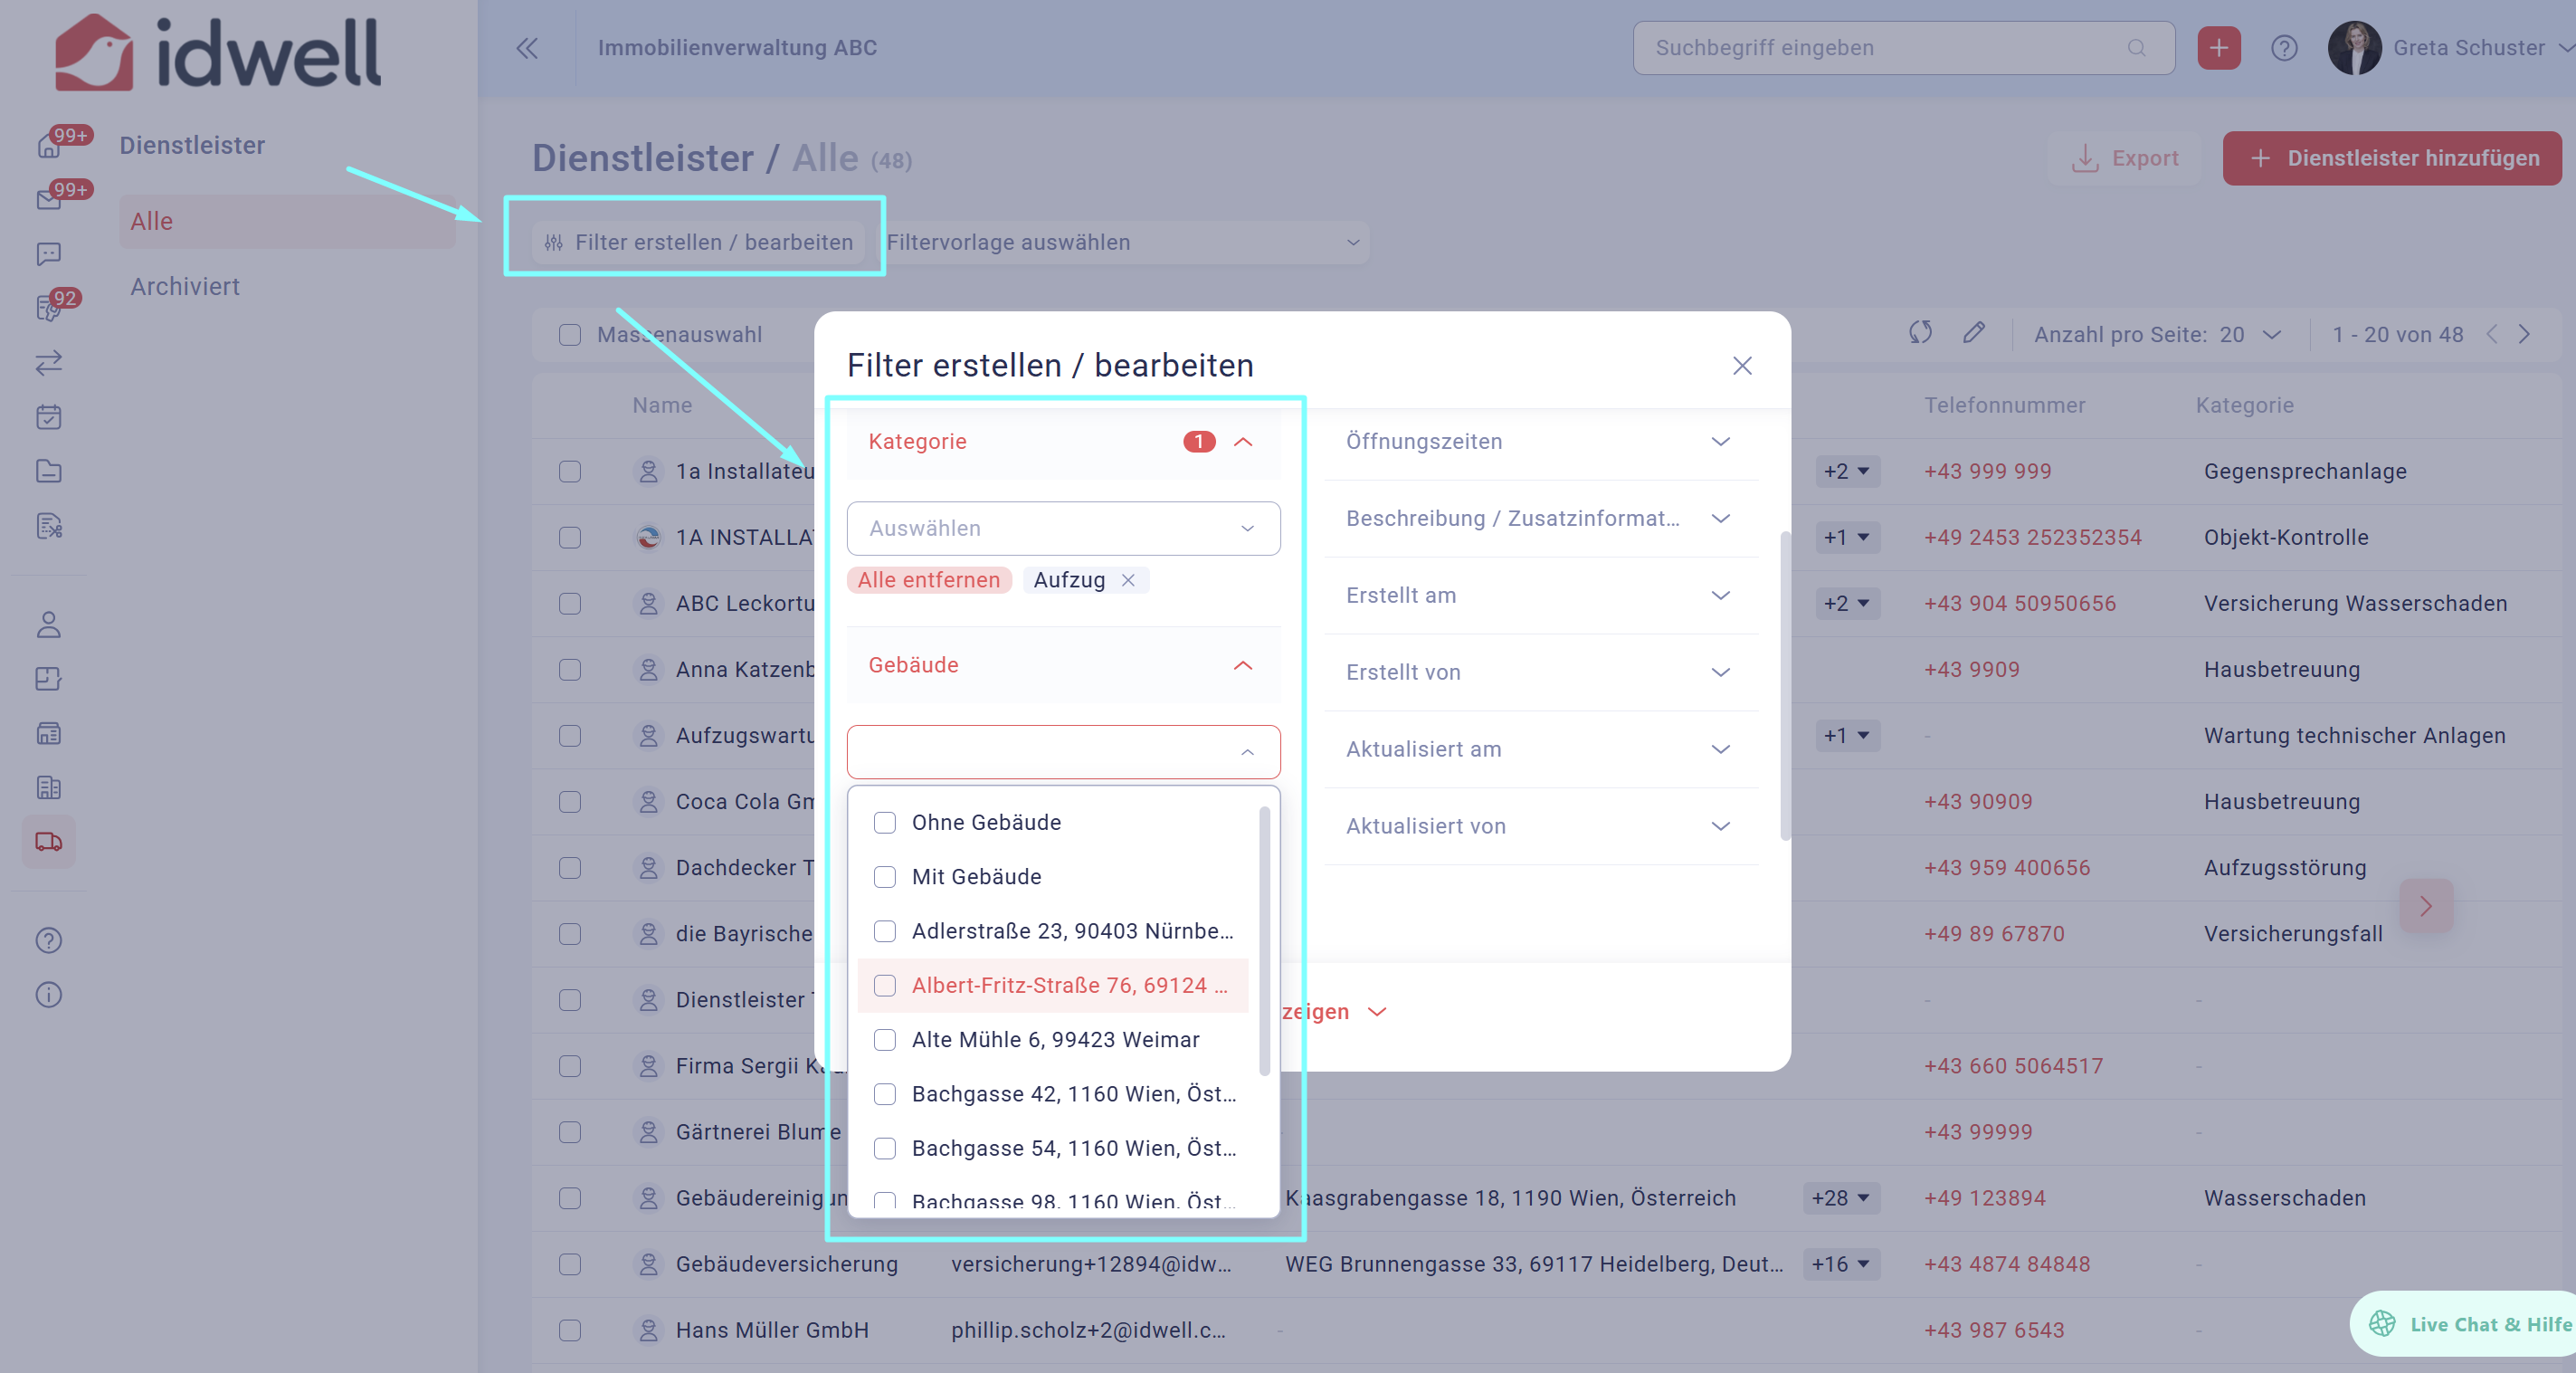Open the truck Dienstleister sidebar icon
Viewport: 2576px width, 1373px height.
point(49,842)
